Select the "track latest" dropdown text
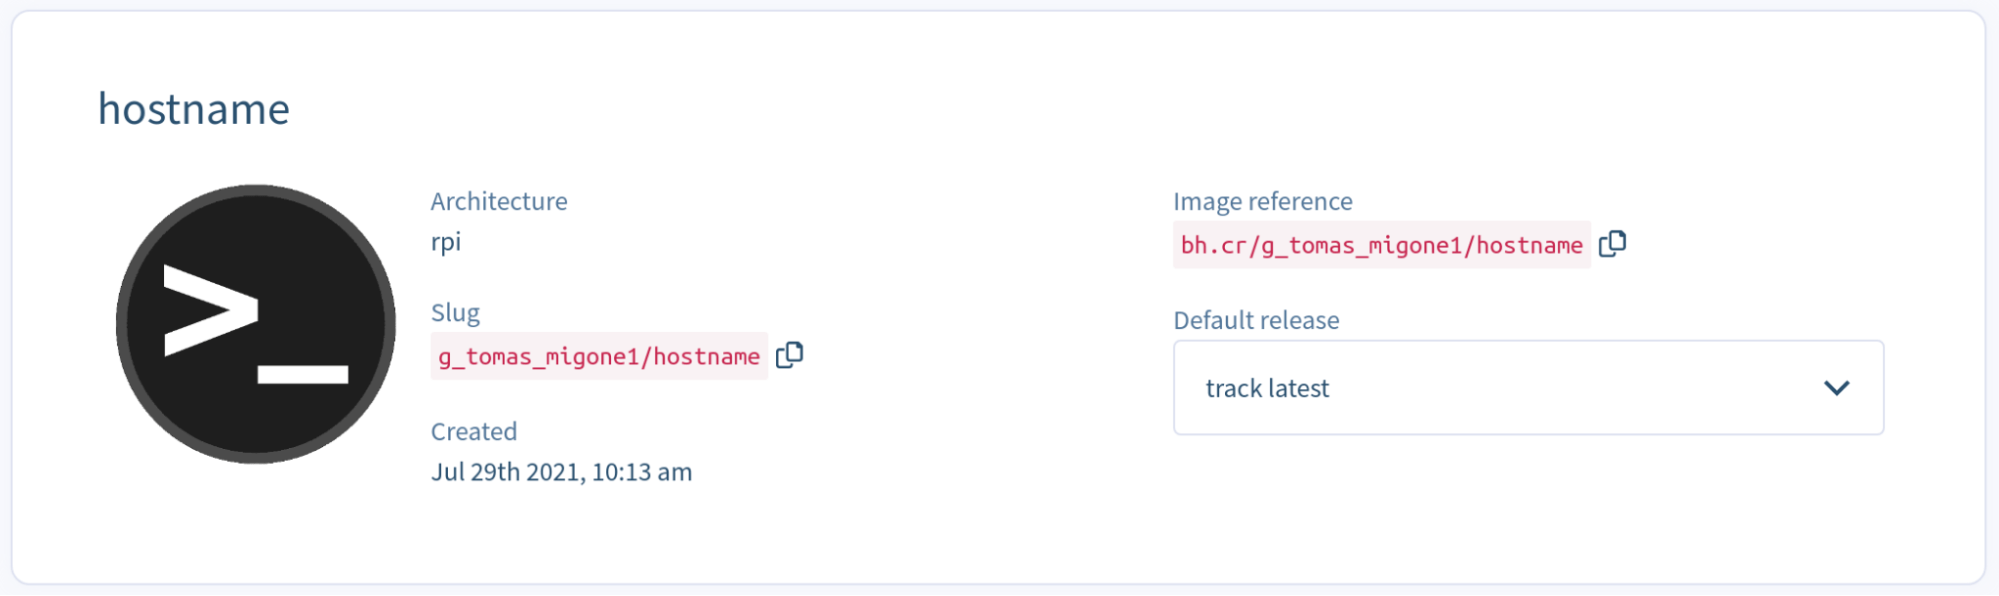Viewport: 1999px width, 596px height. (1267, 388)
